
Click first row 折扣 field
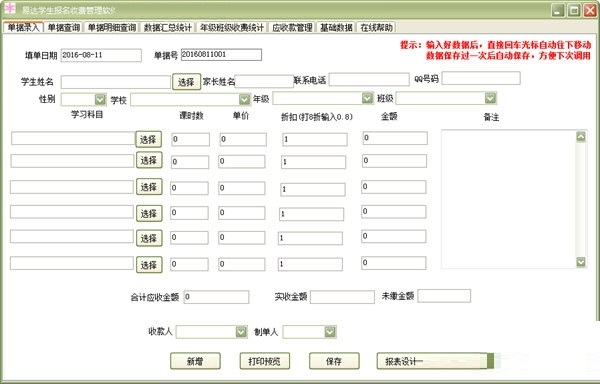[315, 139]
